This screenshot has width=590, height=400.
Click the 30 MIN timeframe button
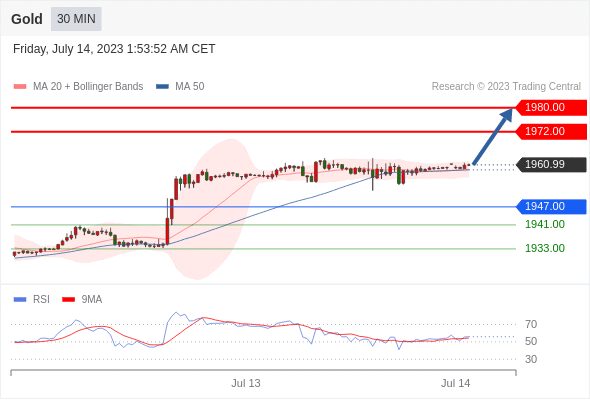coord(76,19)
